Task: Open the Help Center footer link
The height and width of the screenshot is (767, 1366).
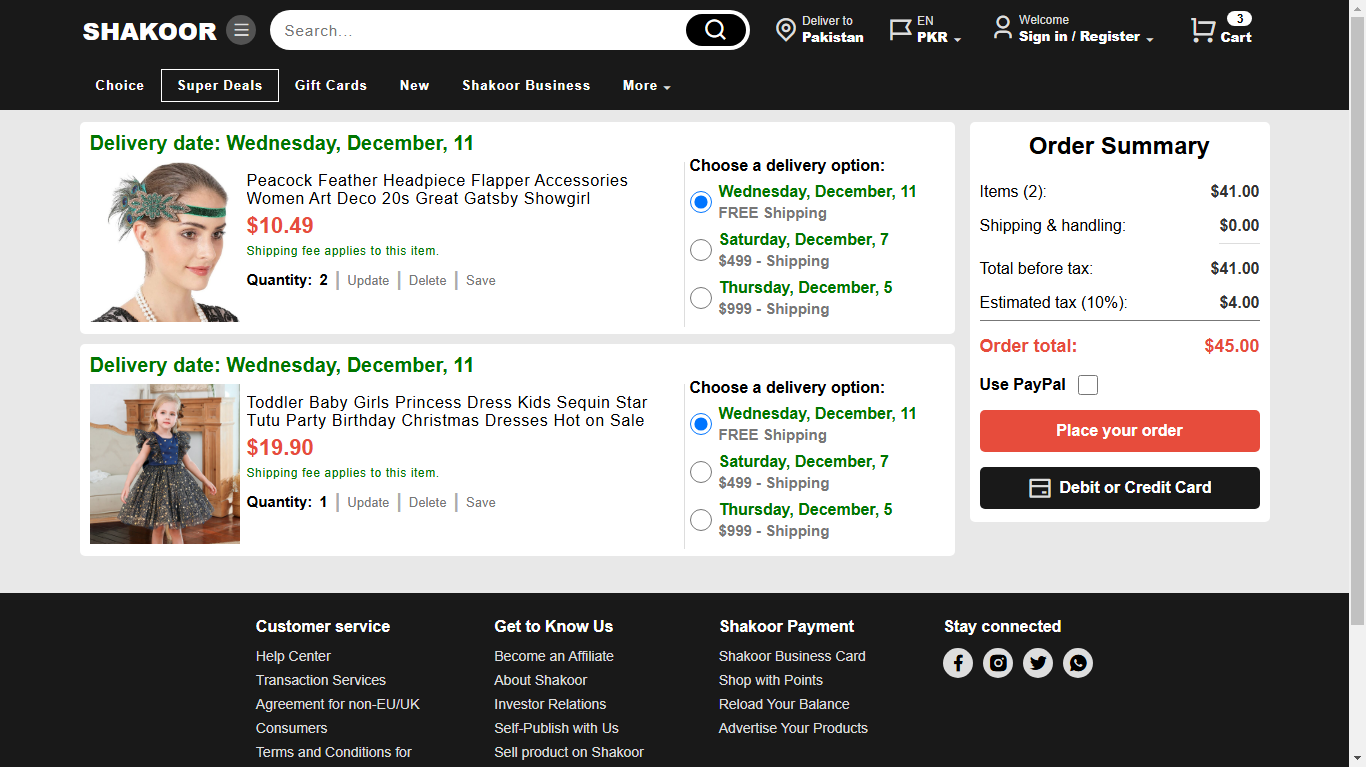Action: point(293,656)
